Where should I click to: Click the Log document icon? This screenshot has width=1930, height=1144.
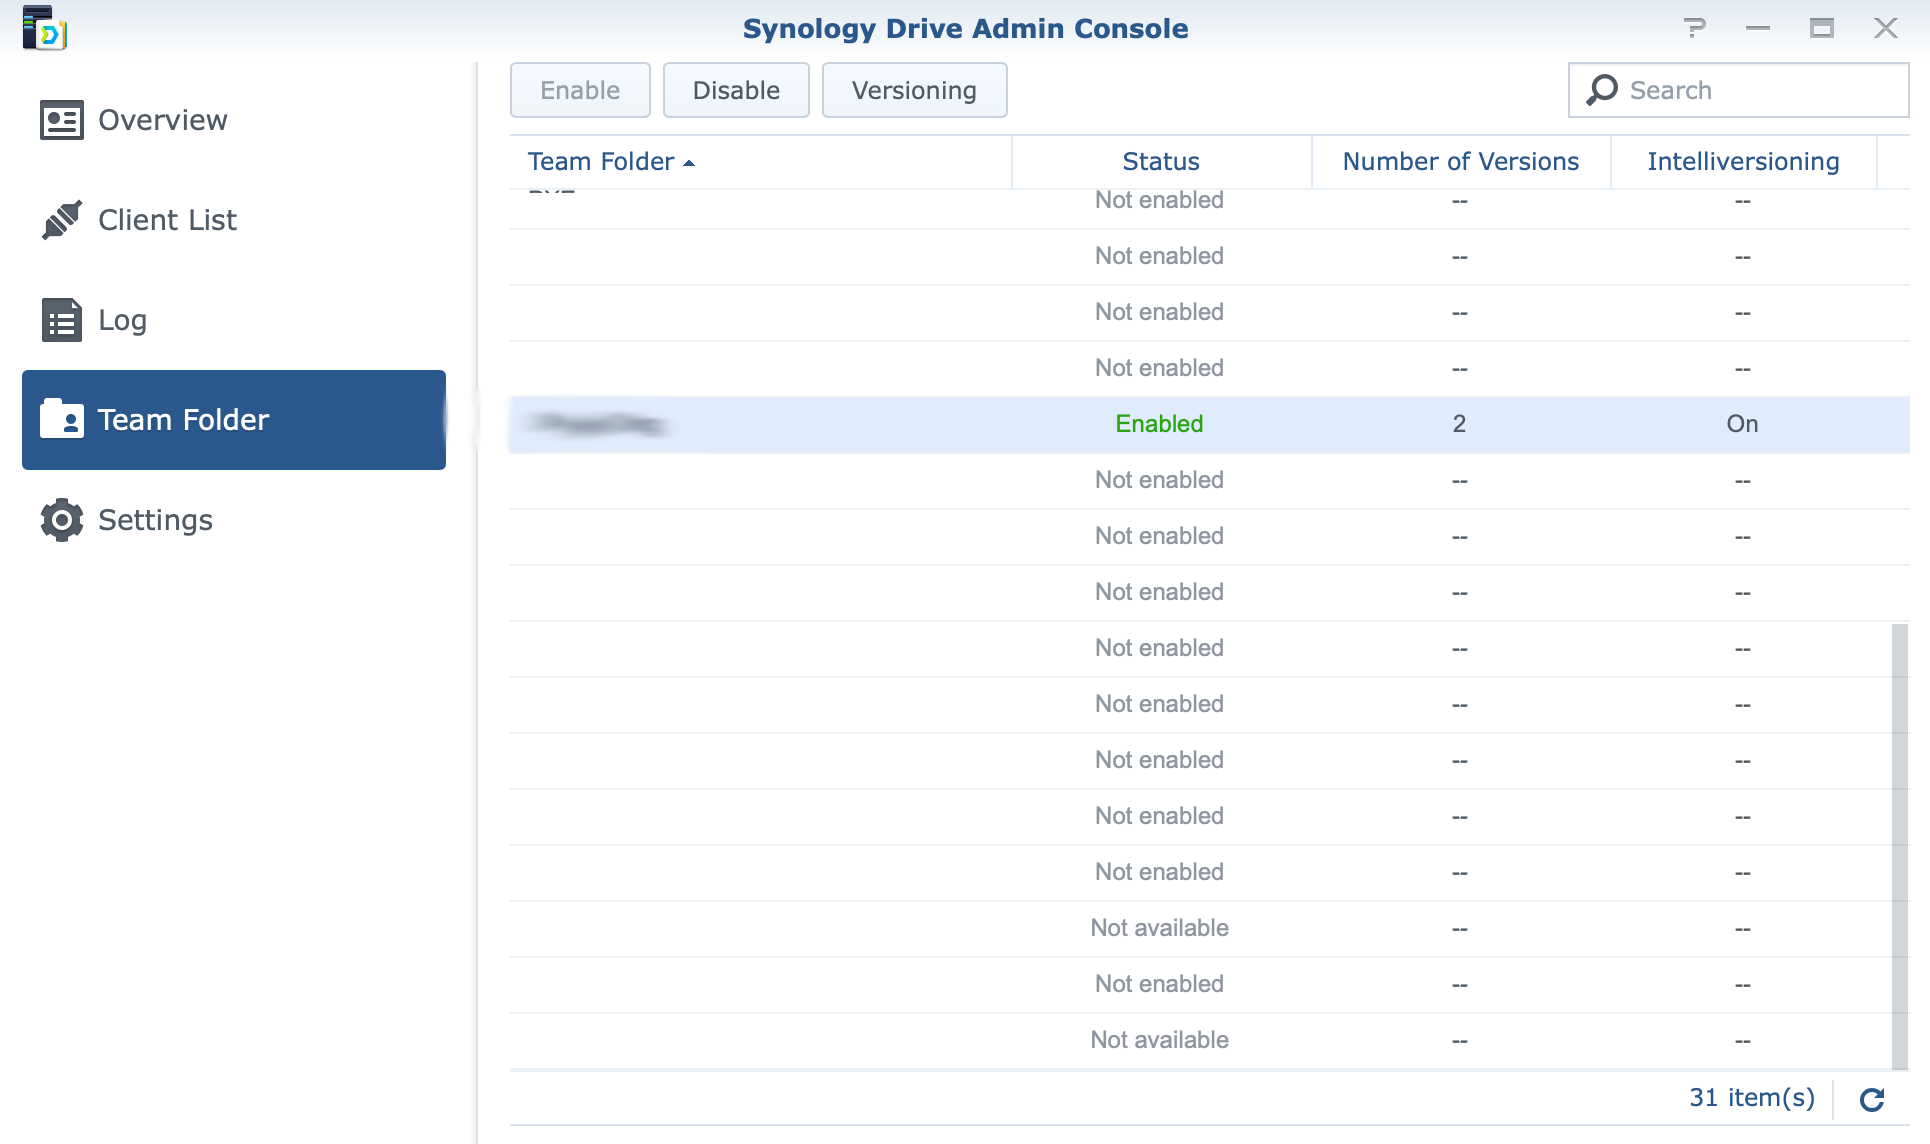61,320
